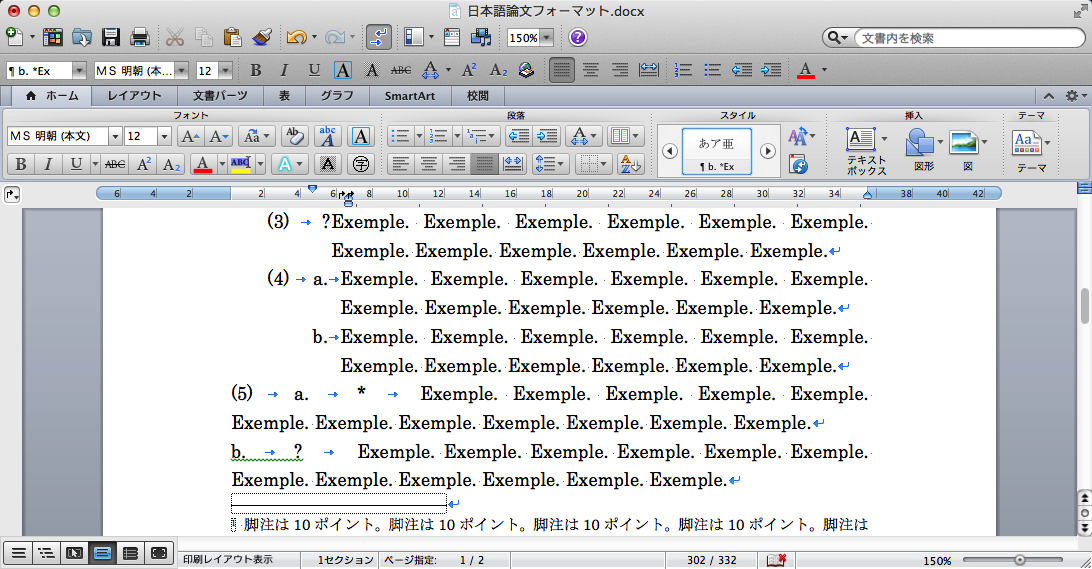Undo the last action
1092x569 pixels.
[x=296, y=37]
